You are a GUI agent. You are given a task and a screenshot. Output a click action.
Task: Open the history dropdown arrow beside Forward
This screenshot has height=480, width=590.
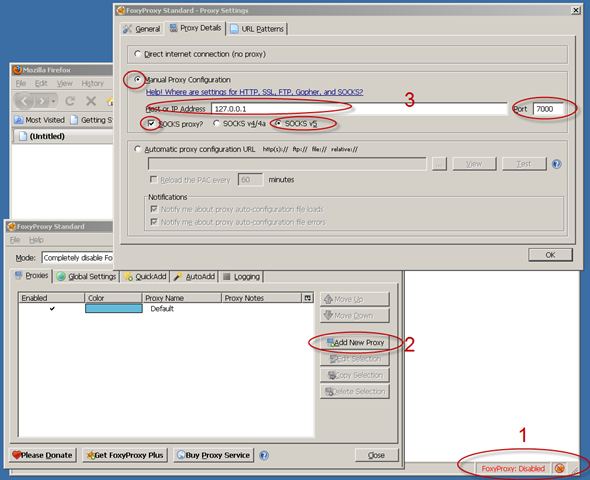53,101
